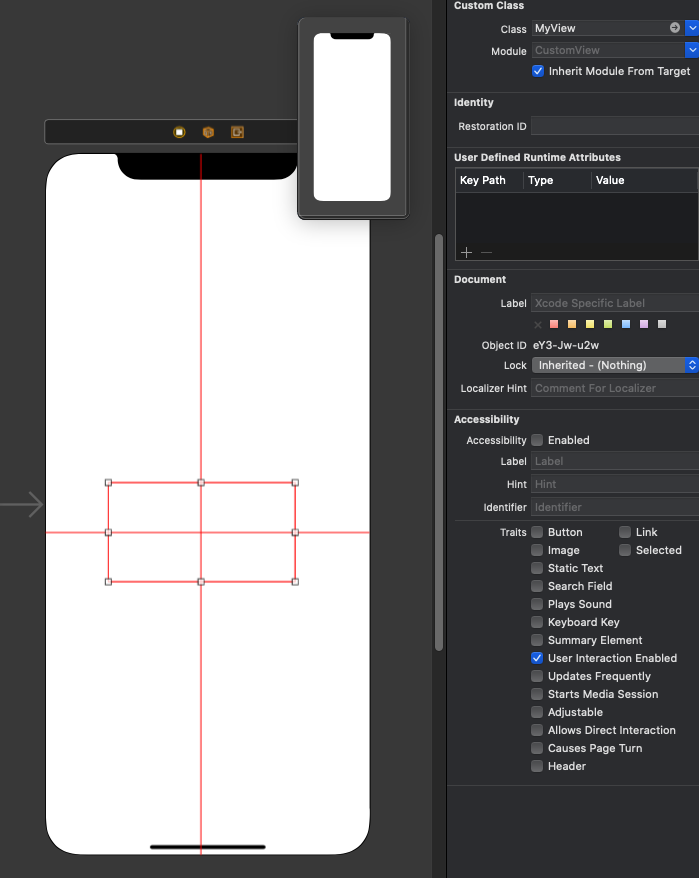
Task: Check Allows Direct Interaction trait
Action: [x=537, y=730]
